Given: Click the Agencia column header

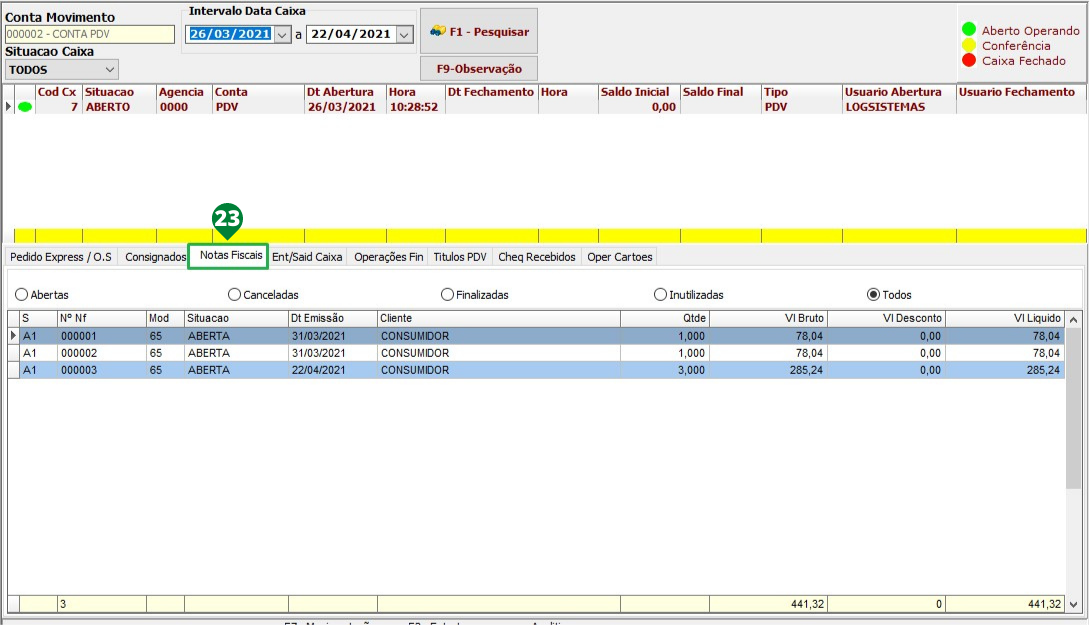Looking at the screenshot, I should click(184, 92).
